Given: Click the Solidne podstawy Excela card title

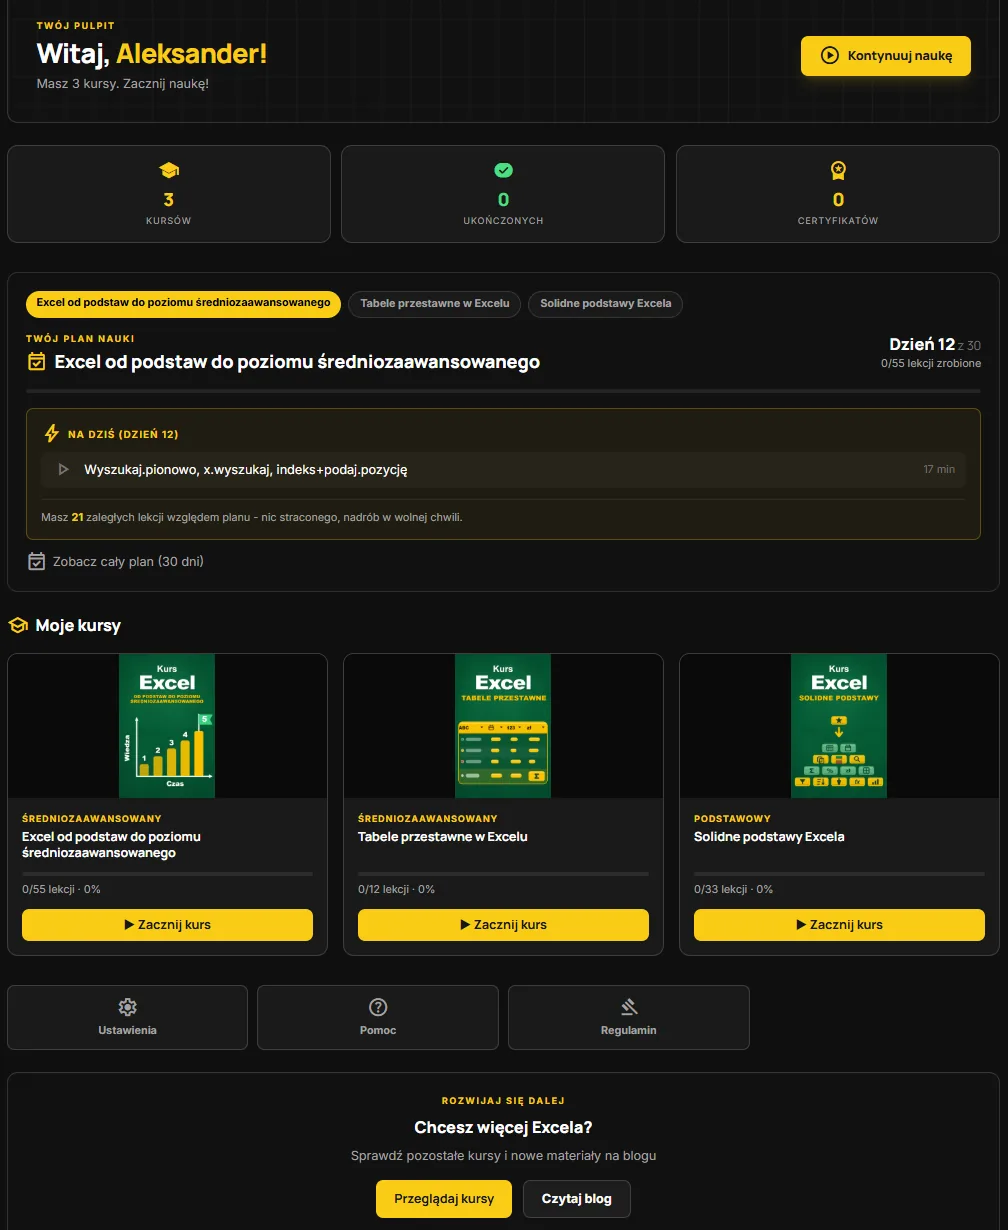Looking at the screenshot, I should [x=769, y=837].
